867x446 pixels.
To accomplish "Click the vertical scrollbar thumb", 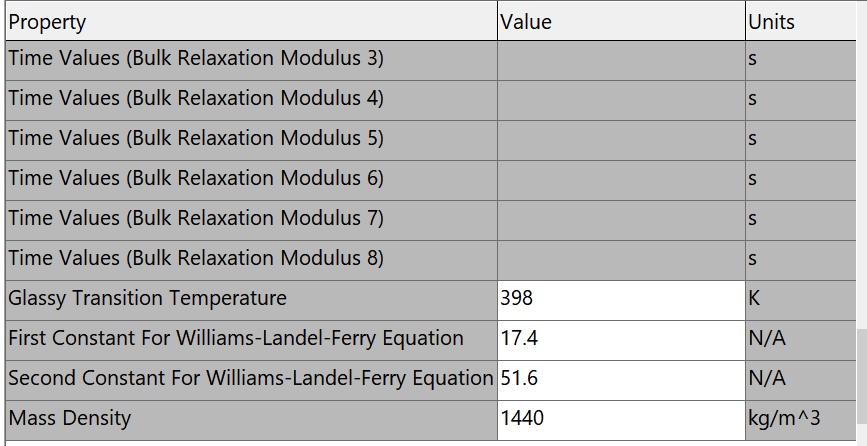I will [x=861, y=385].
